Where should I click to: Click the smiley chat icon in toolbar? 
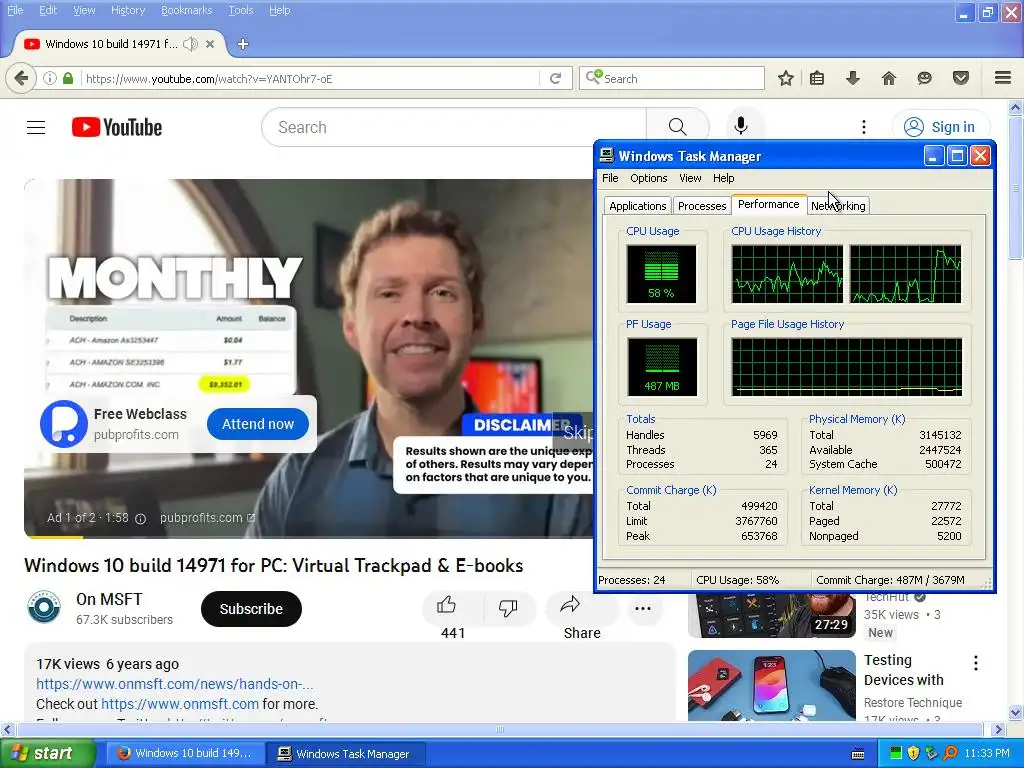coord(924,78)
